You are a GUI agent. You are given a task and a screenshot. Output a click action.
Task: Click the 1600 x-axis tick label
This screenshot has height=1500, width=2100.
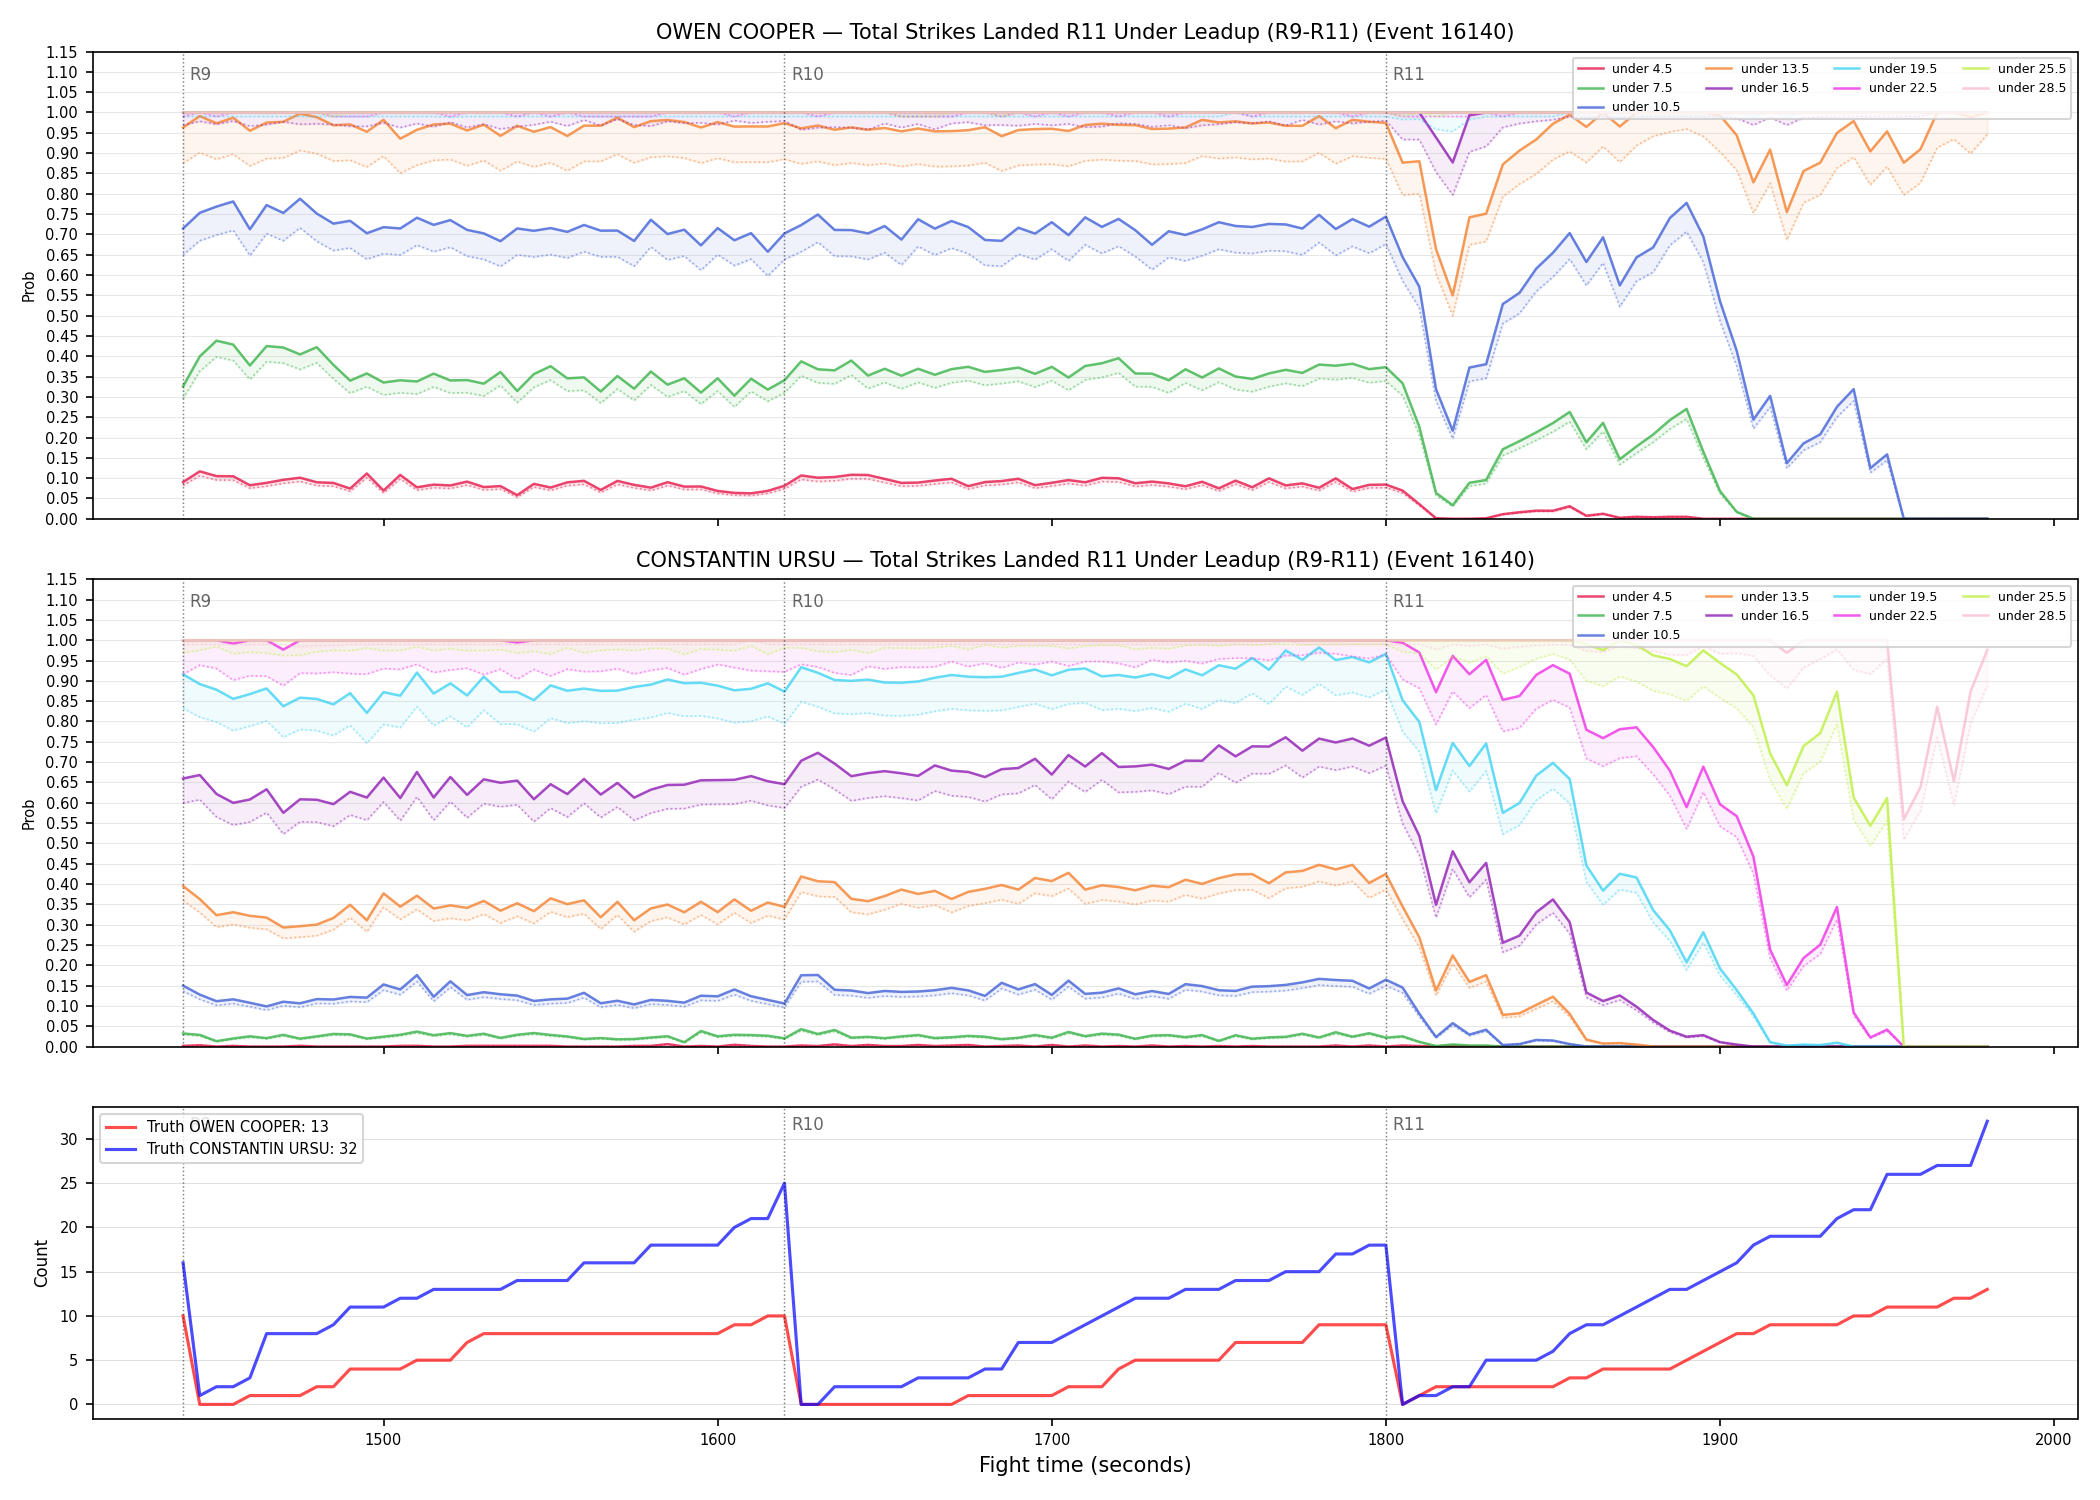[x=717, y=1439]
